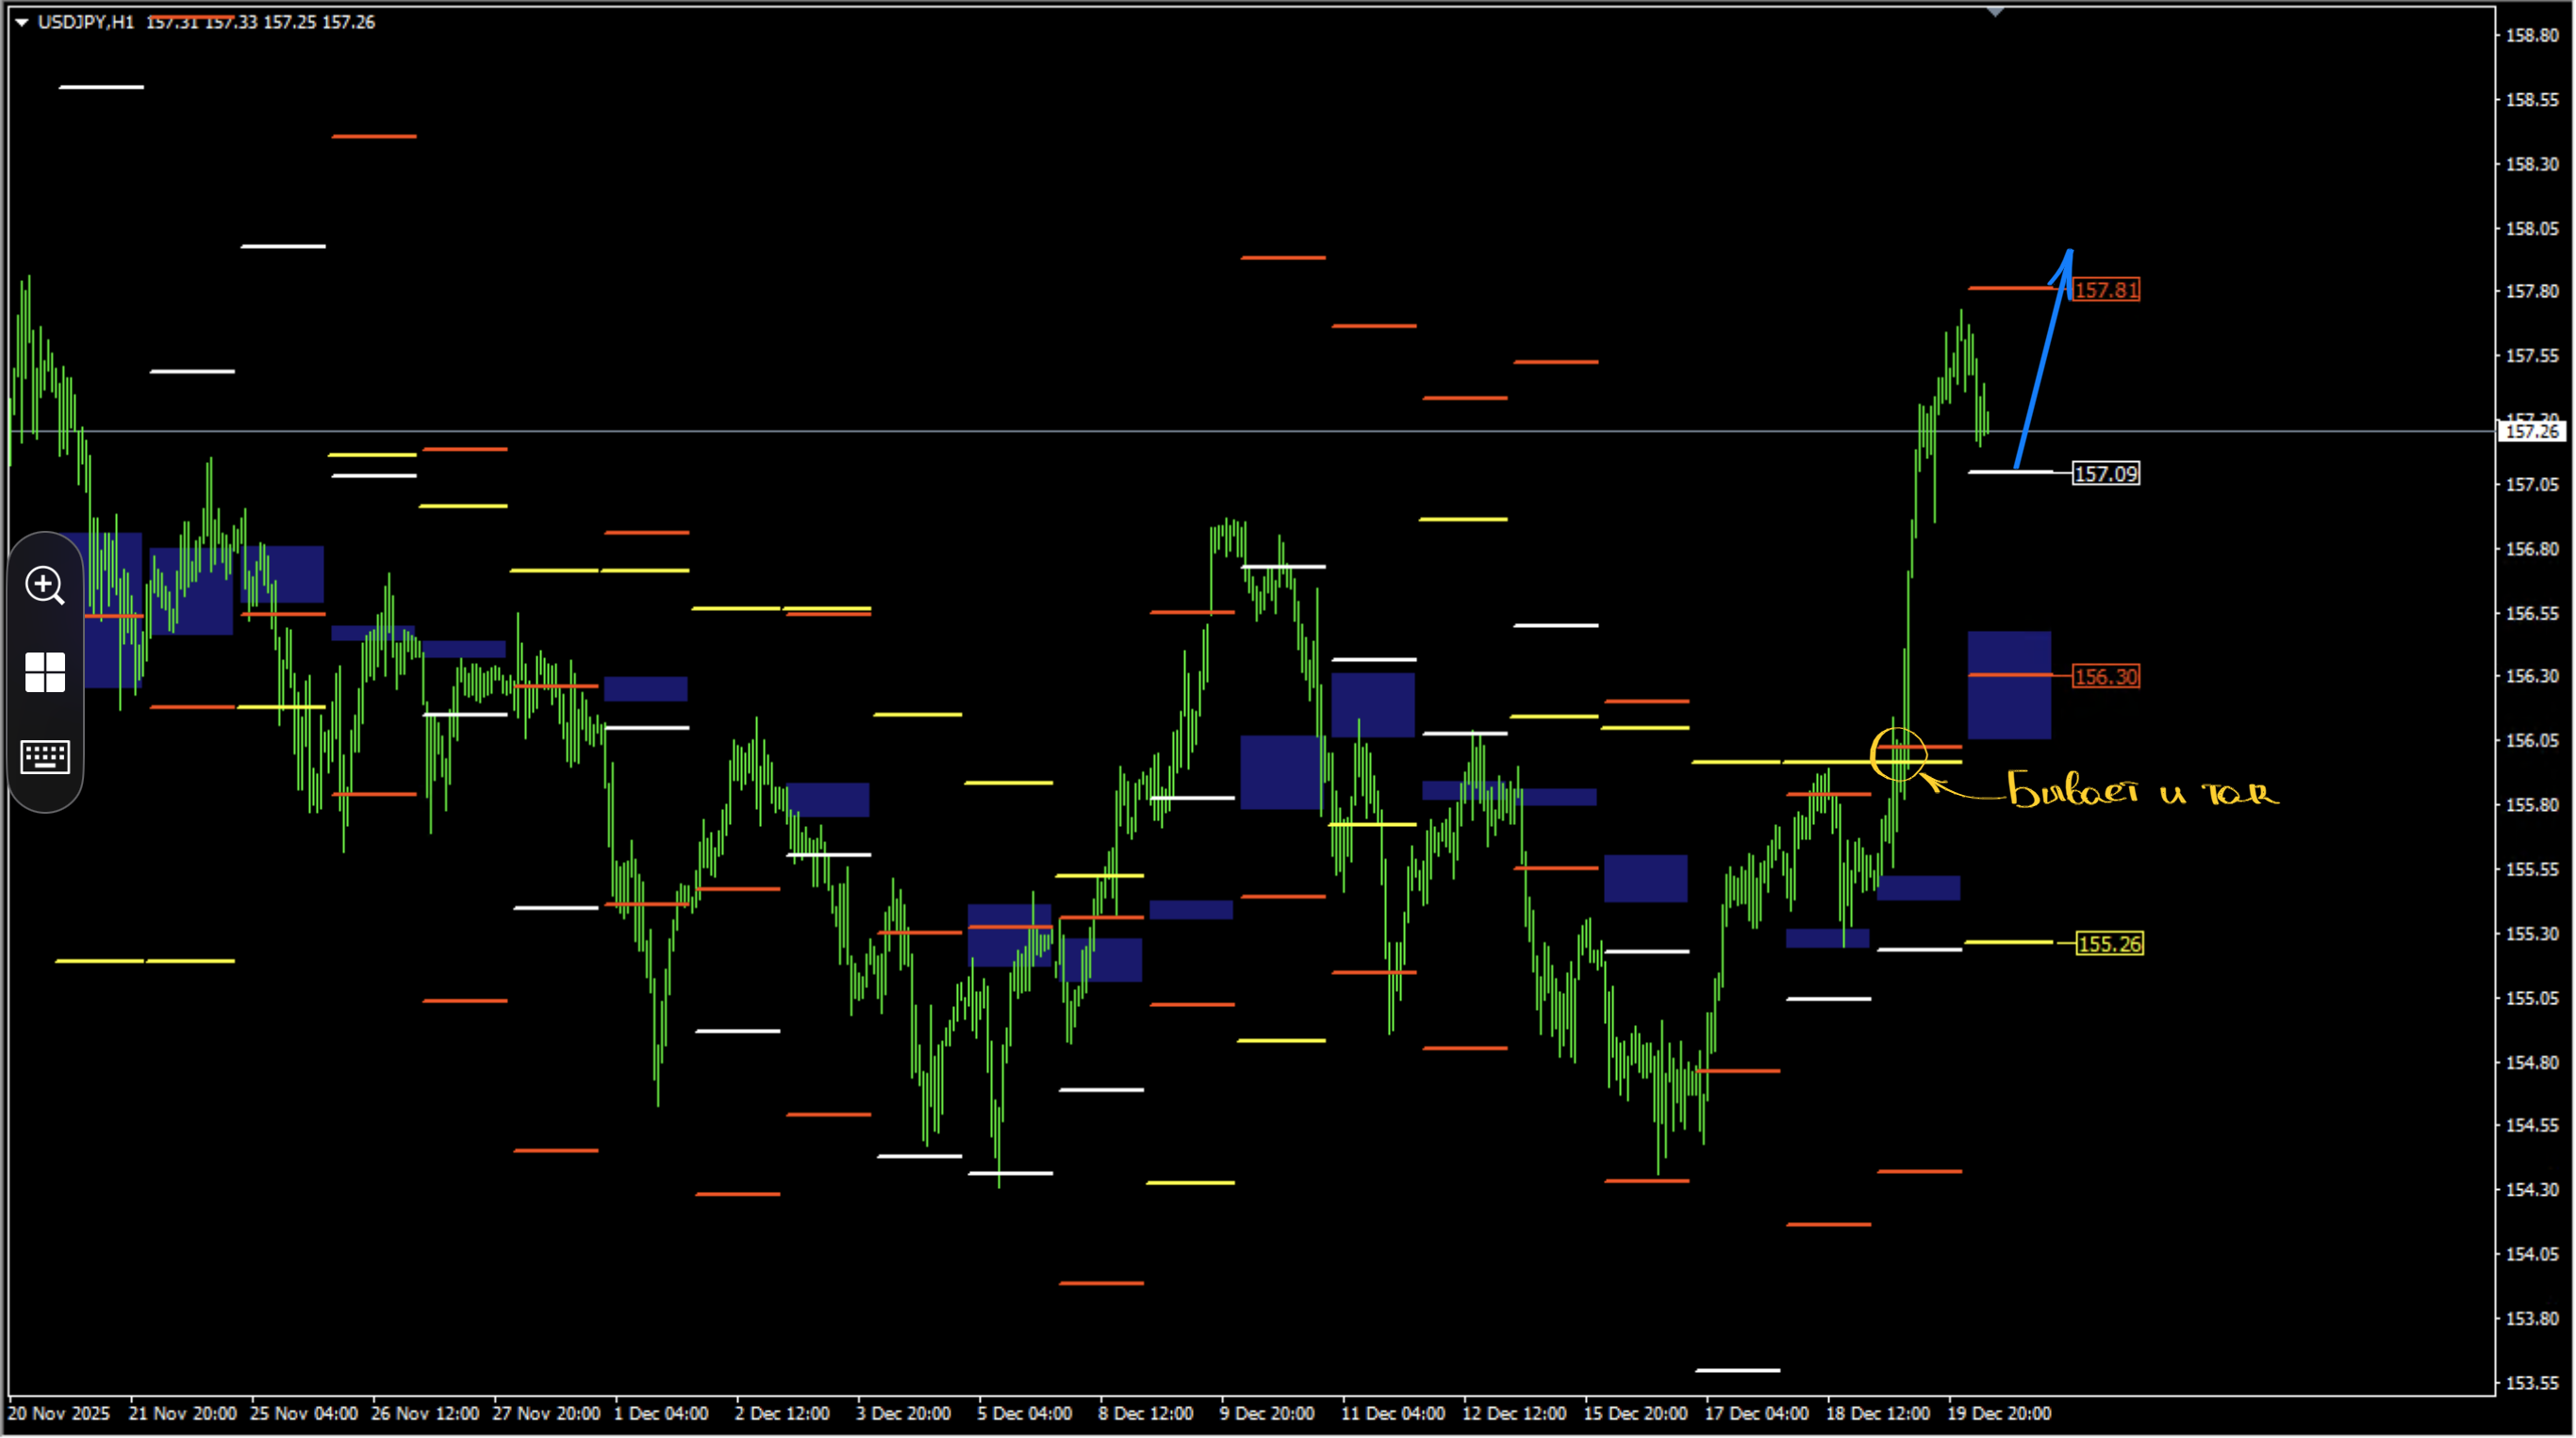
Task: Click the 20 Nov 2025 date label
Action: tap(59, 1414)
